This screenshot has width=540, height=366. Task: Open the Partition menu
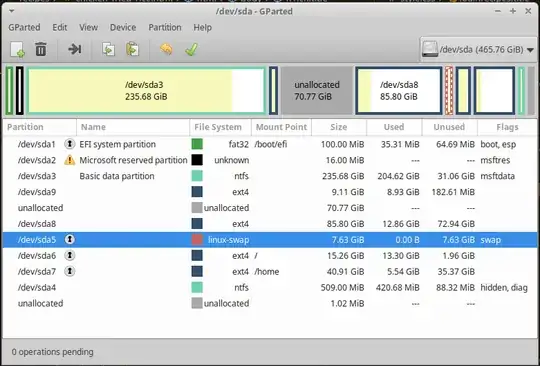click(165, 27)
